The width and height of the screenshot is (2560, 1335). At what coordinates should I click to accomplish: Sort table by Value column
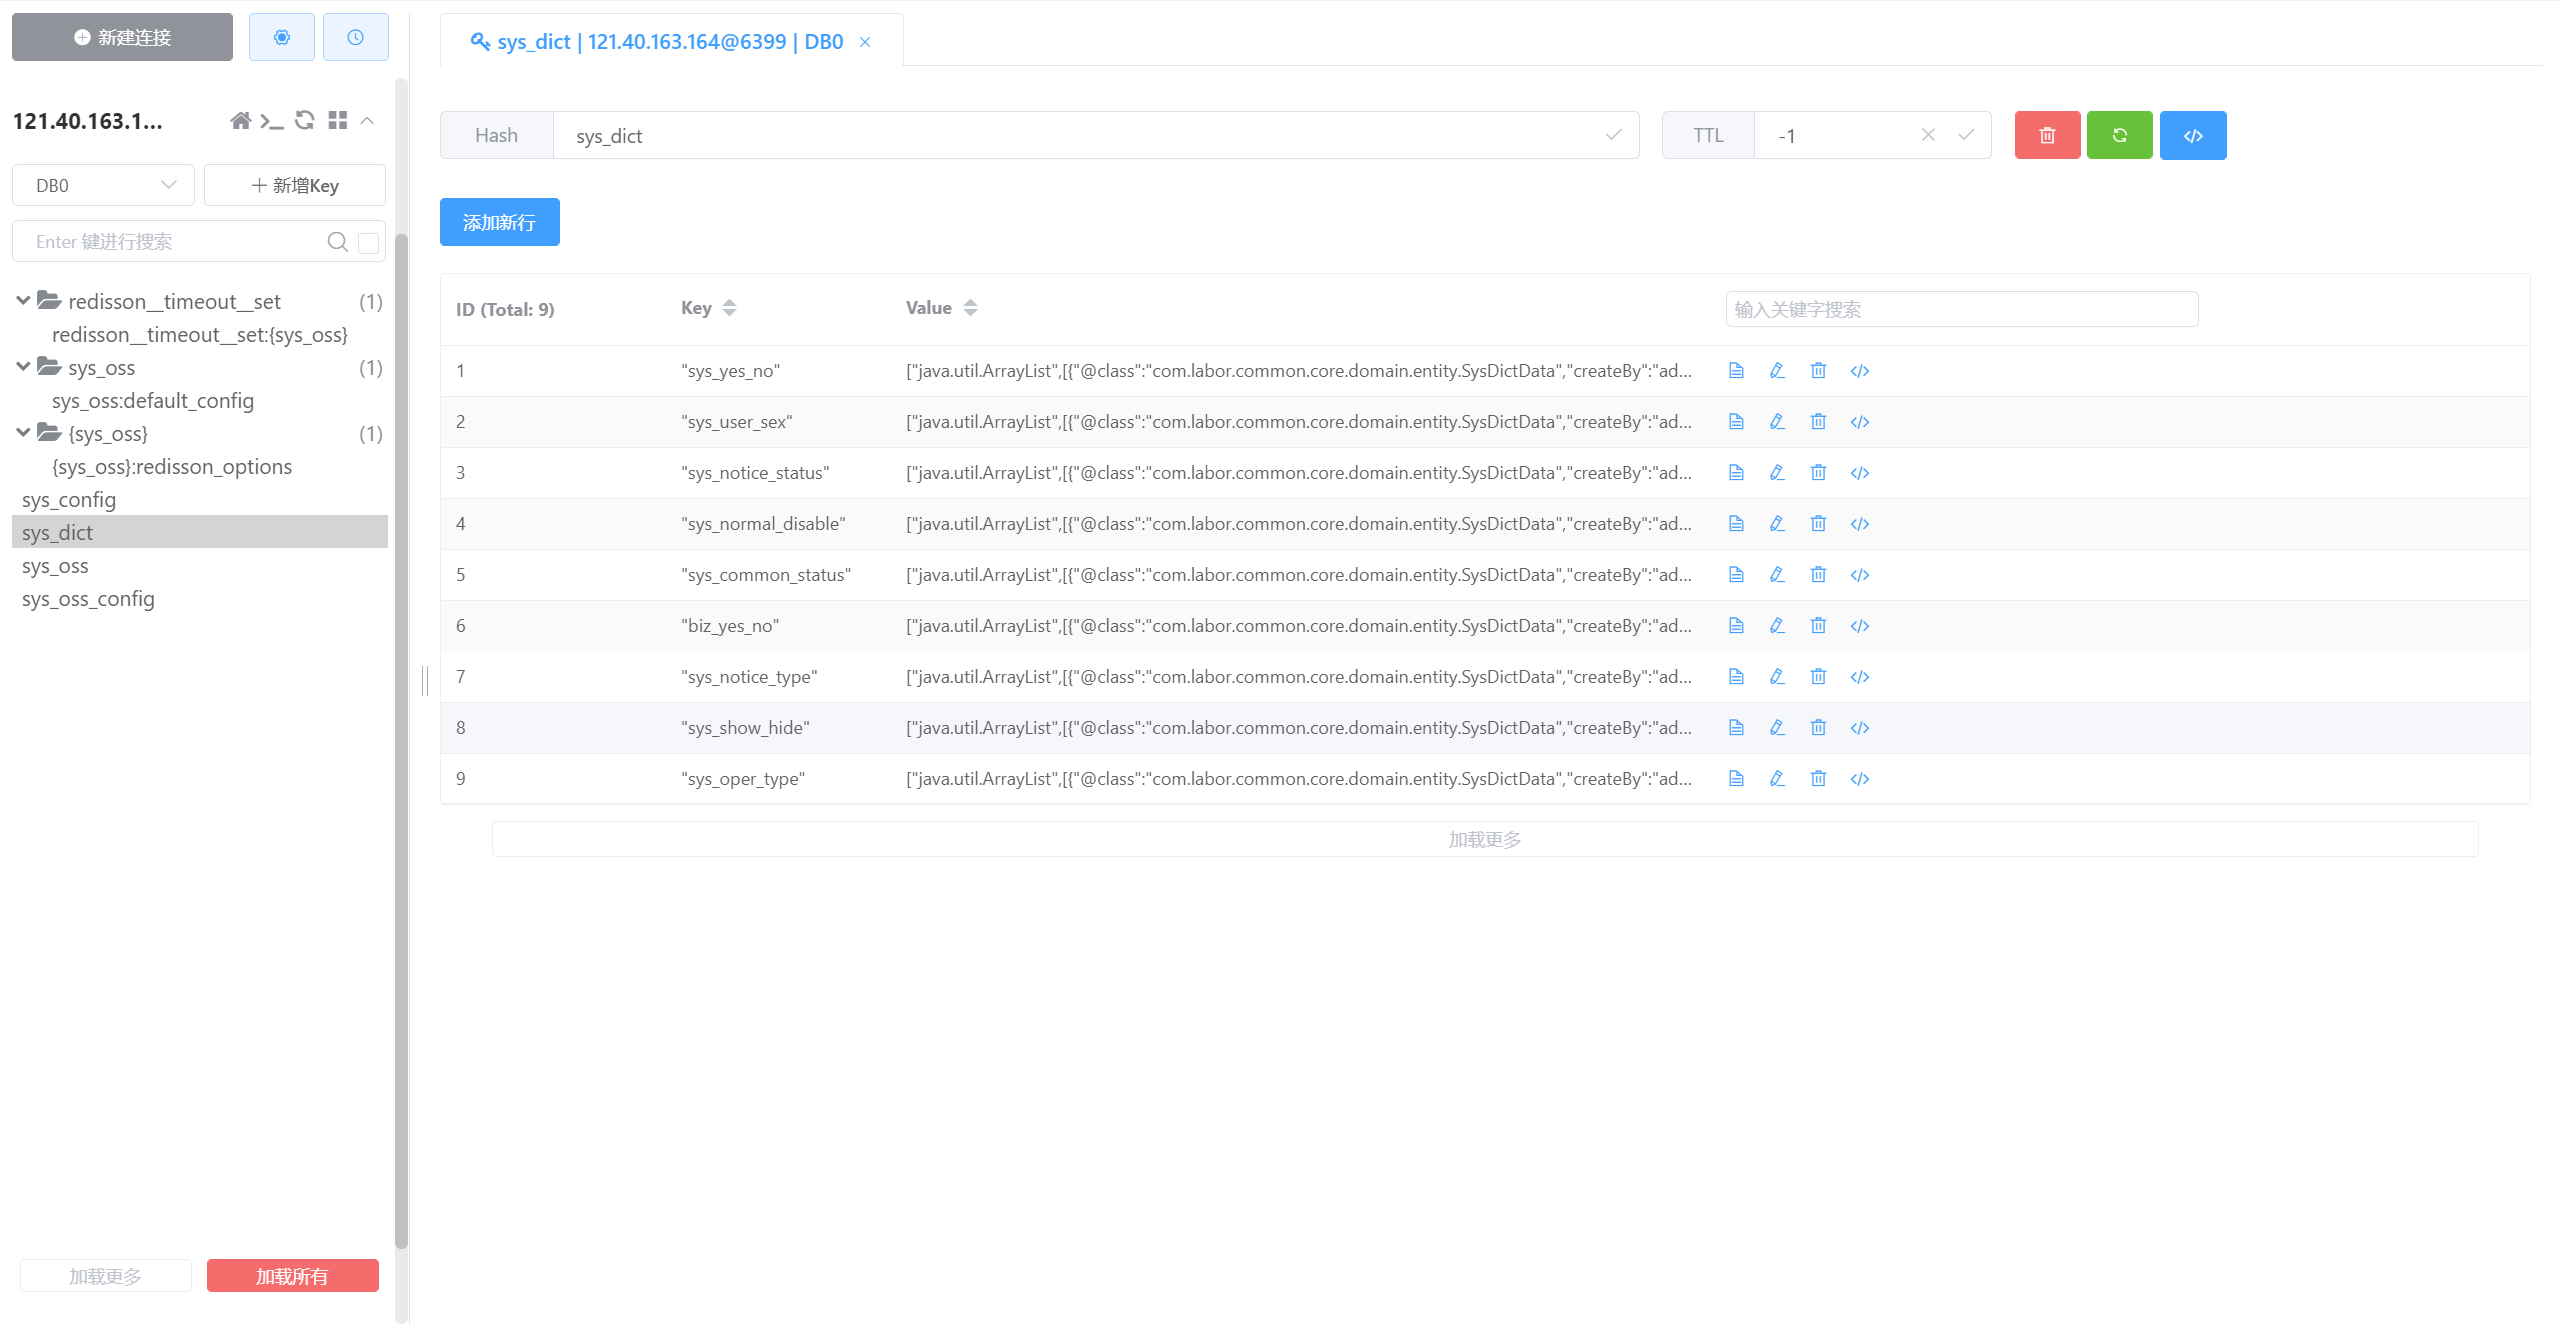pyautogui.click(x=969, y=308)
